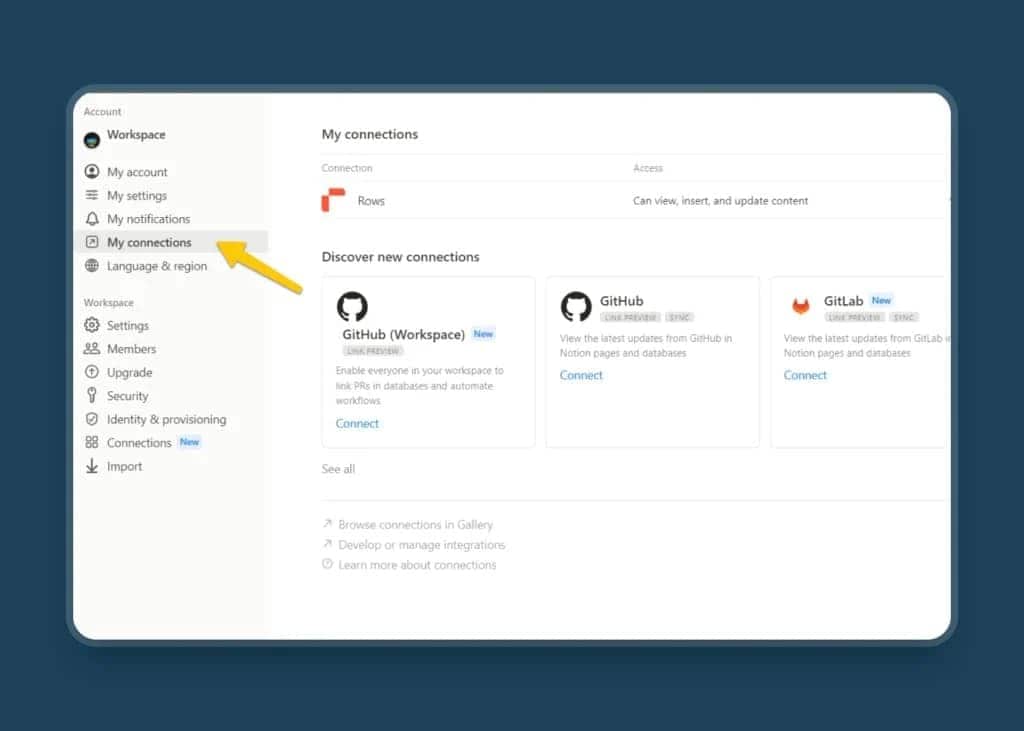
Task: Click the My account person icon
Action: (x=92, y=172)
